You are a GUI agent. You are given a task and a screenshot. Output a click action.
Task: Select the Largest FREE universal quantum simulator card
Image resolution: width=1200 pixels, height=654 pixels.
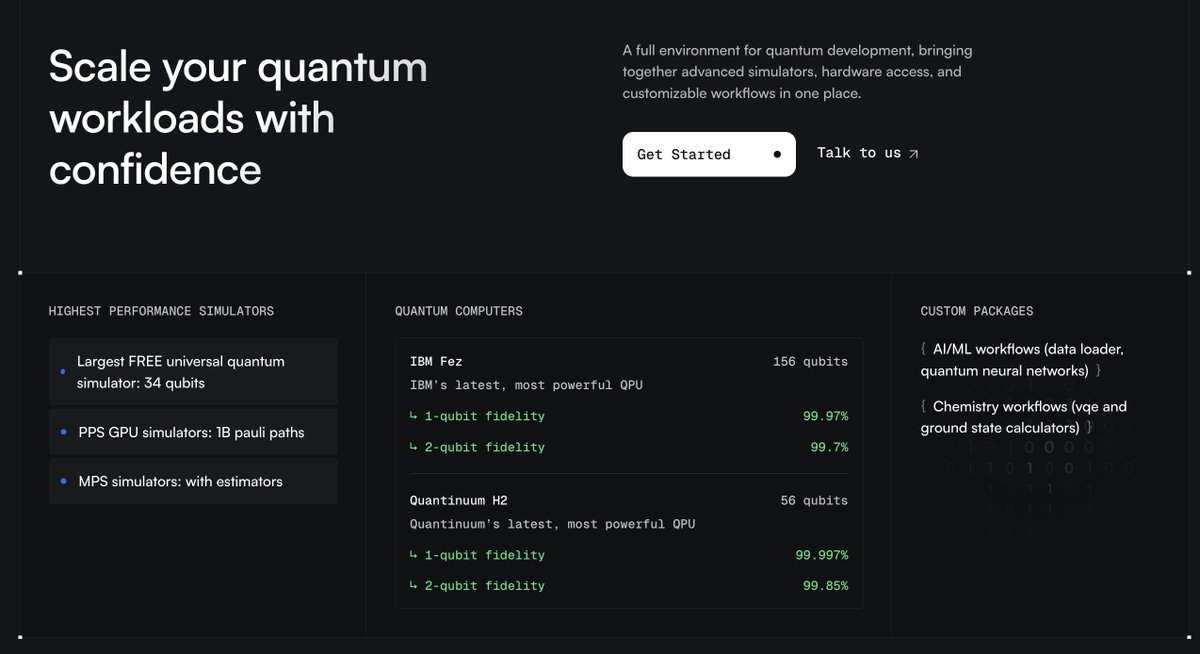(193, 372)
